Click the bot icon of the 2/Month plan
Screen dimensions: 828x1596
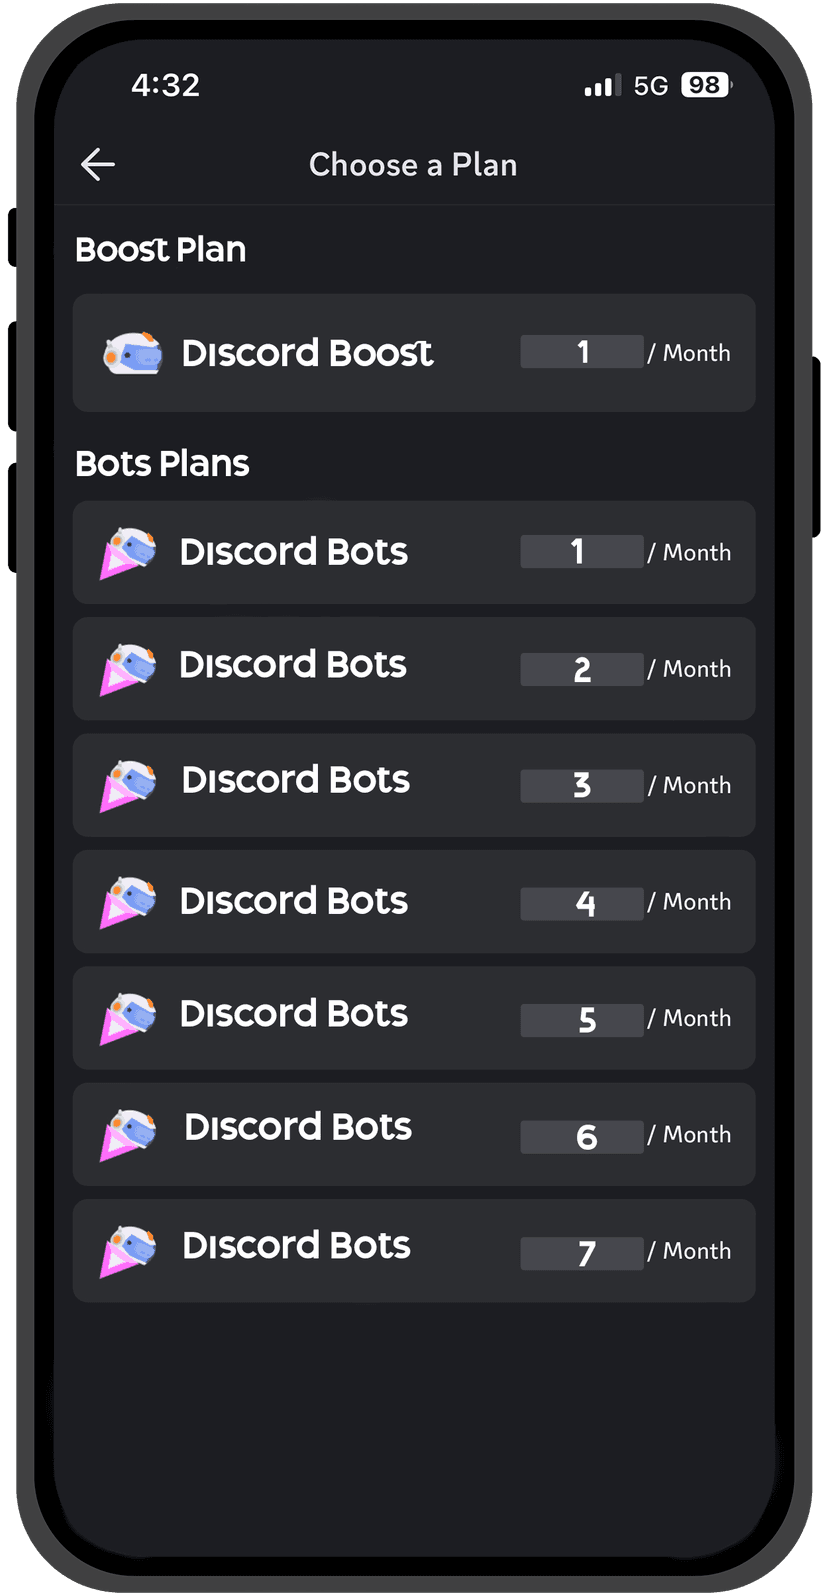[x=128, y=669]
